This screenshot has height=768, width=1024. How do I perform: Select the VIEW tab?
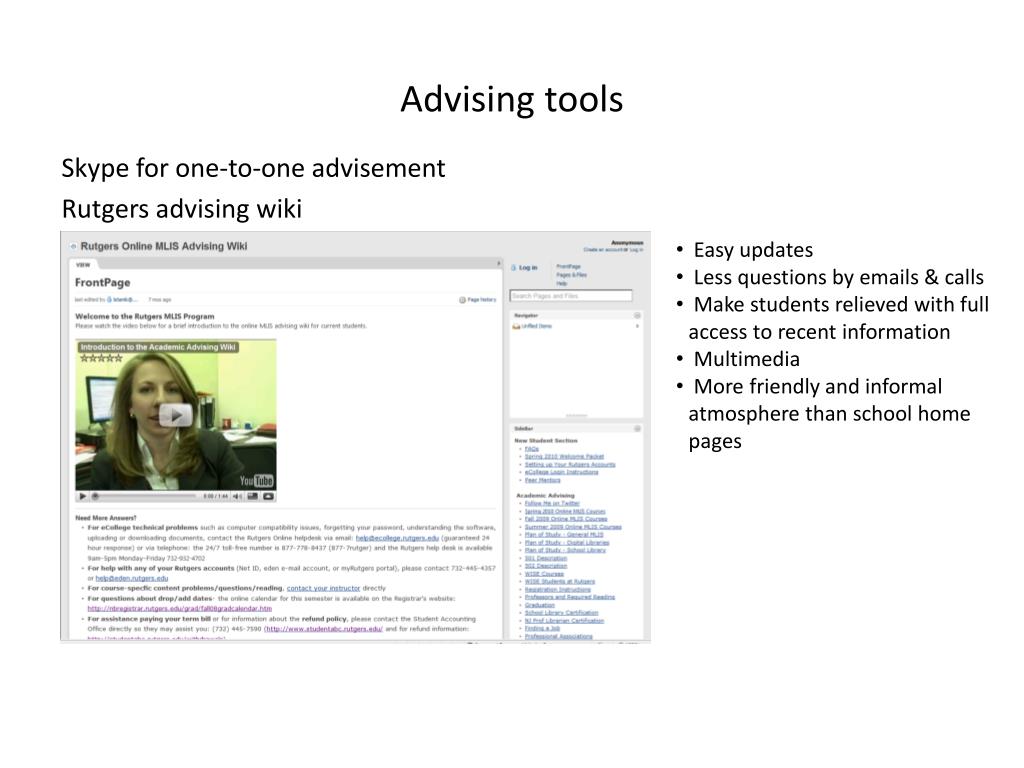pos(83,264)
